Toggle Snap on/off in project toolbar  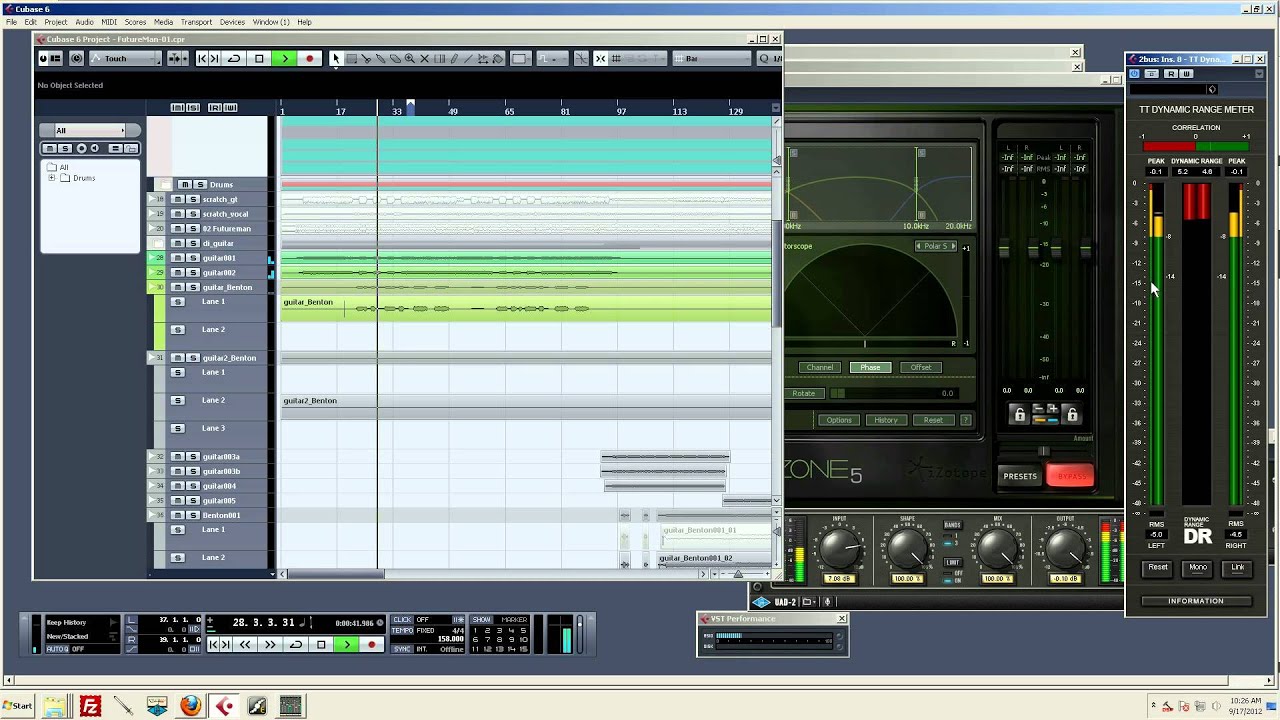tap(600, 59)
